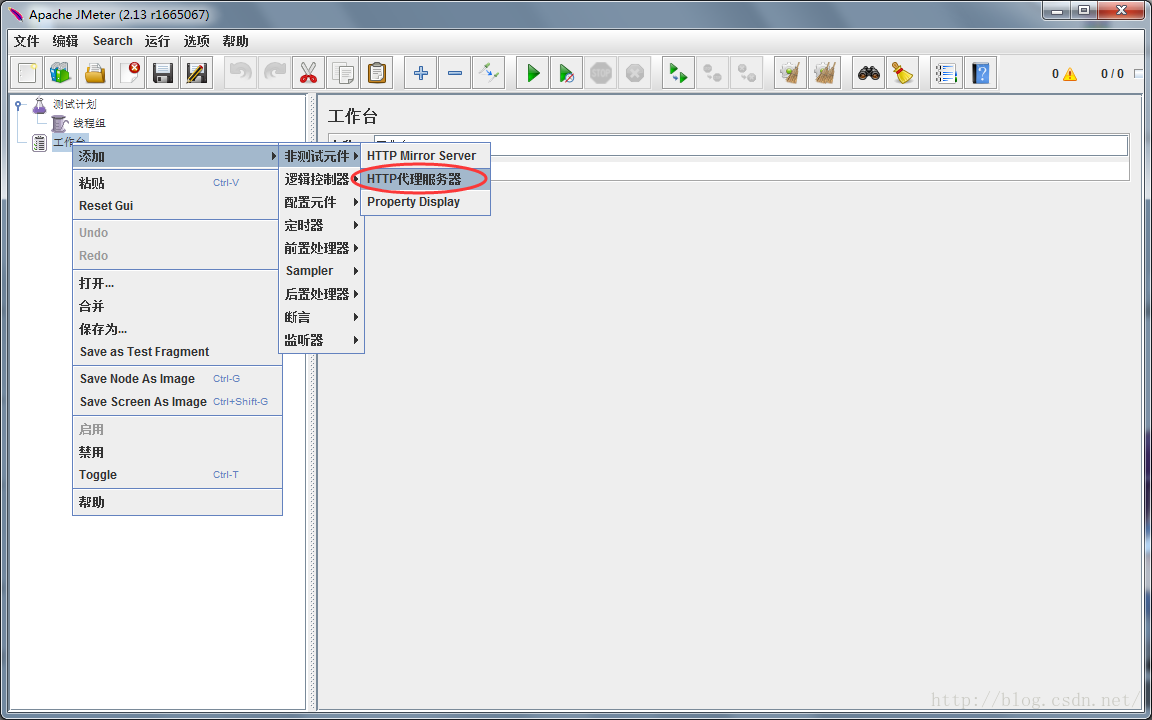
Task: Open the Function Helper list icon
Action: pyautogui.click(x=946, y=73)
